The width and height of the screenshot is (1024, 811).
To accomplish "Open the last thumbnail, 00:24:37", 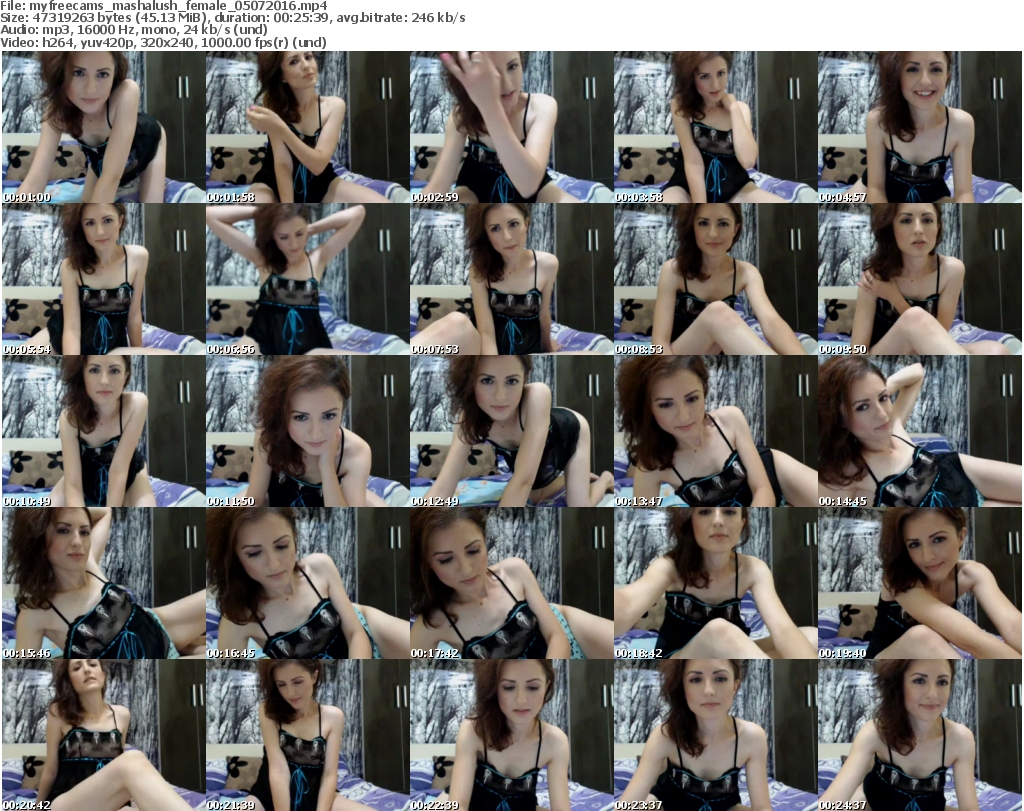I will (x=920, y=735).
